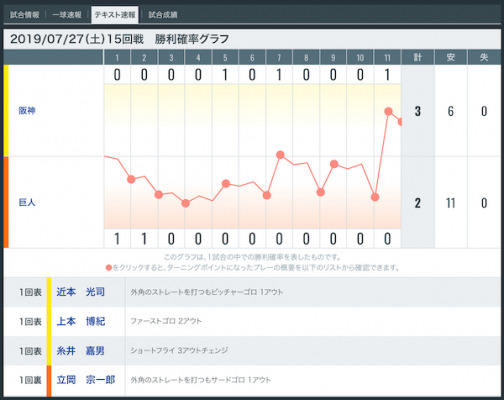Viewport: 504px width, 400px height.
Task: Switch to the 一球速報 tab
Action: pyautogui.click(x=67, y=15)
